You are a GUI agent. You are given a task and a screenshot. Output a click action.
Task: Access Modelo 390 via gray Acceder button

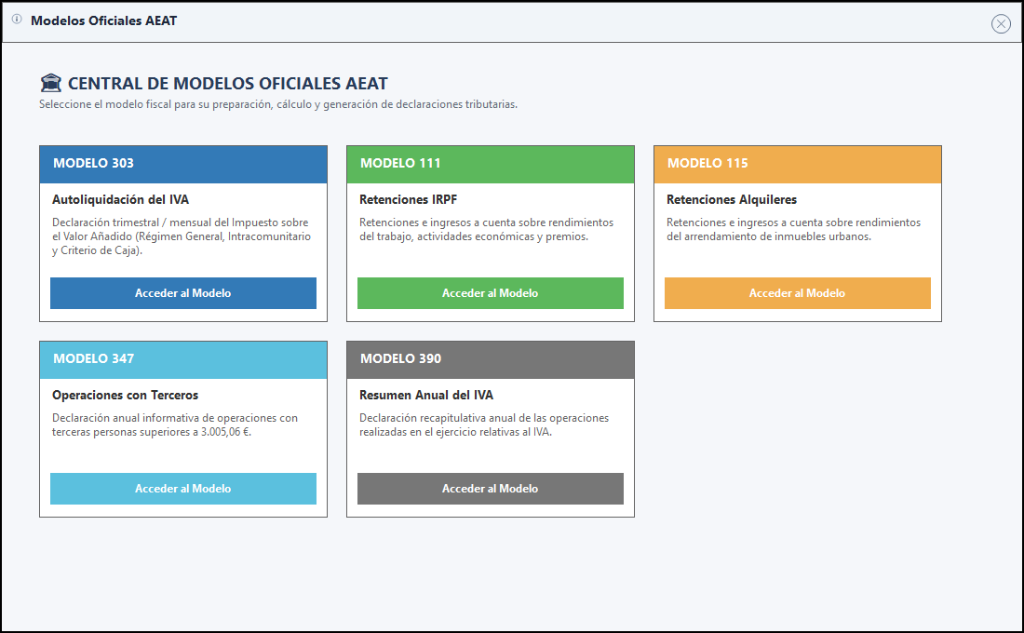coord(490,489)
